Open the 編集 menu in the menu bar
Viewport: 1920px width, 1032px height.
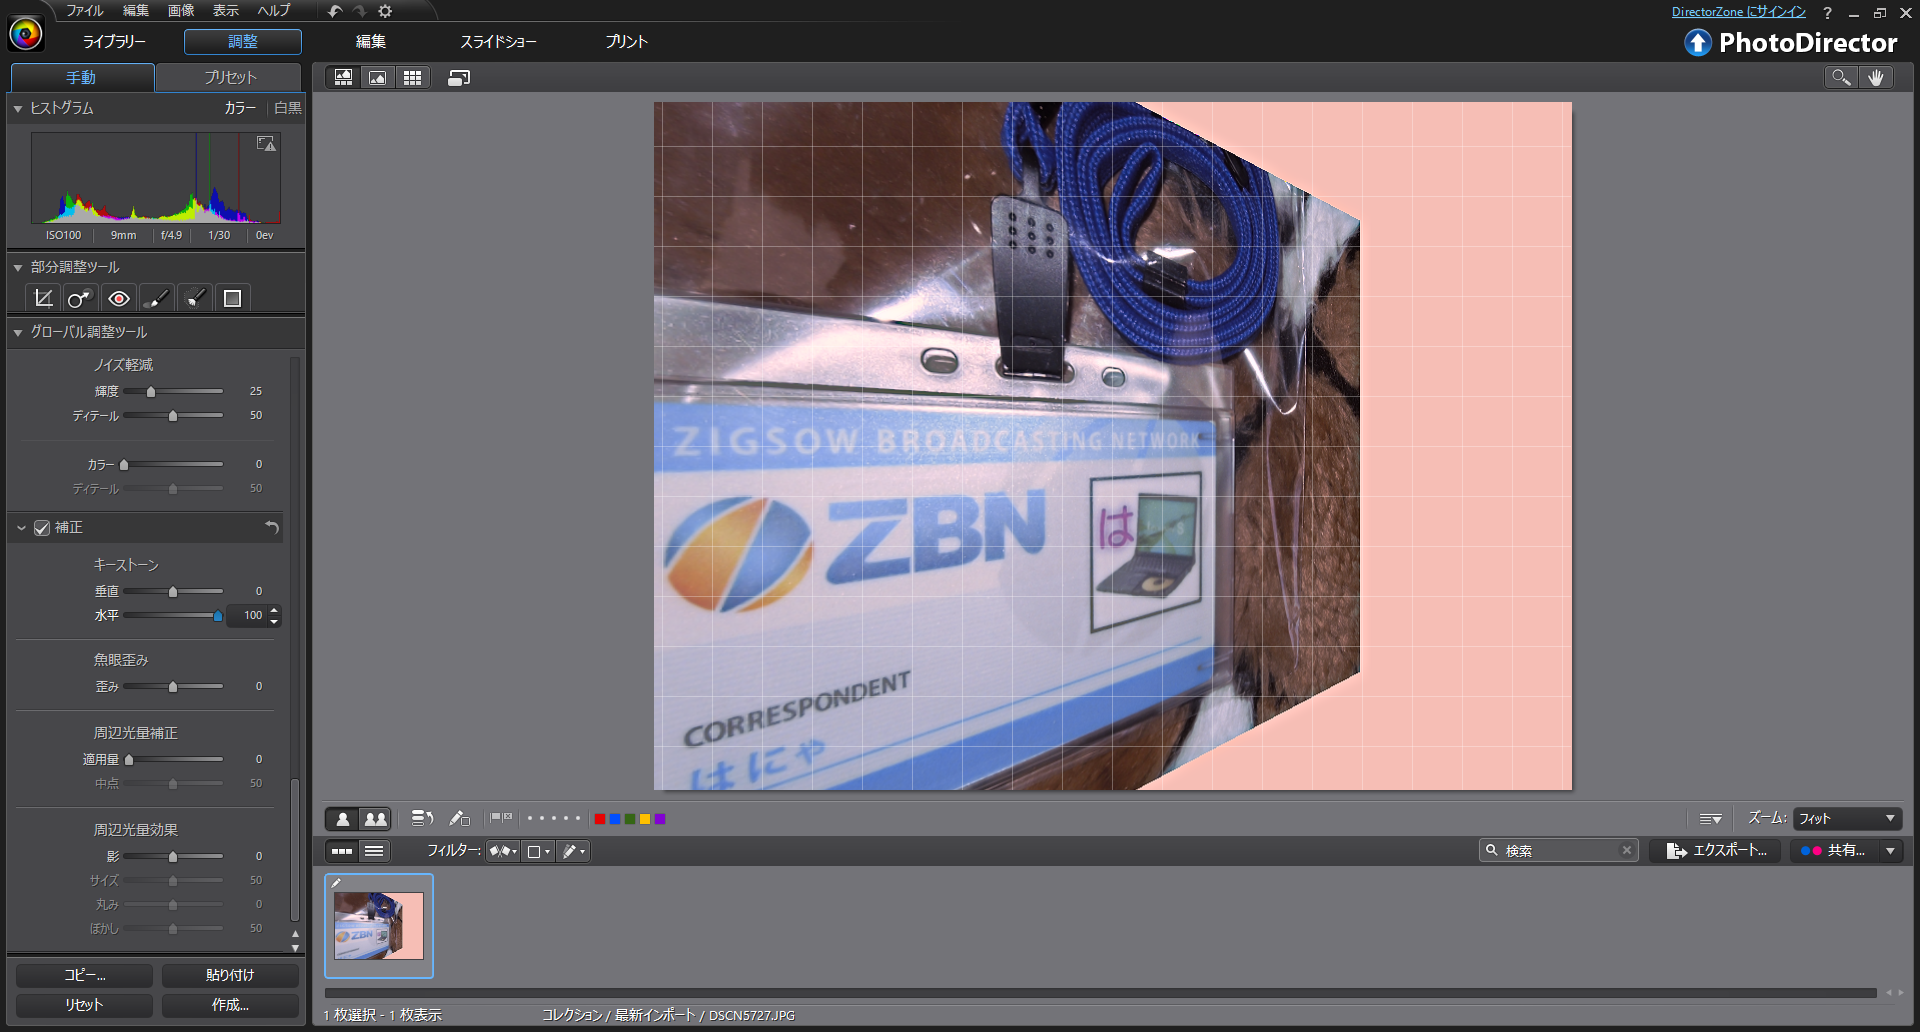click(x=135, y=11)
